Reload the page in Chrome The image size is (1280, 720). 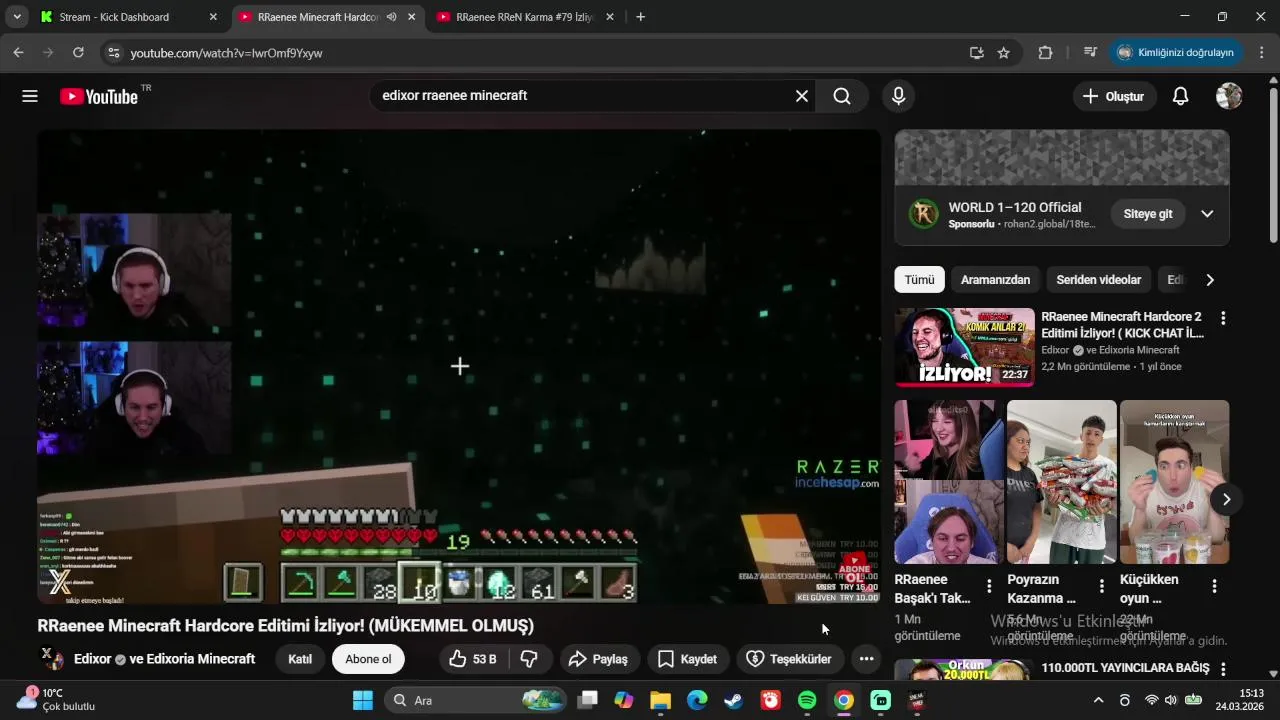[78, 53]
